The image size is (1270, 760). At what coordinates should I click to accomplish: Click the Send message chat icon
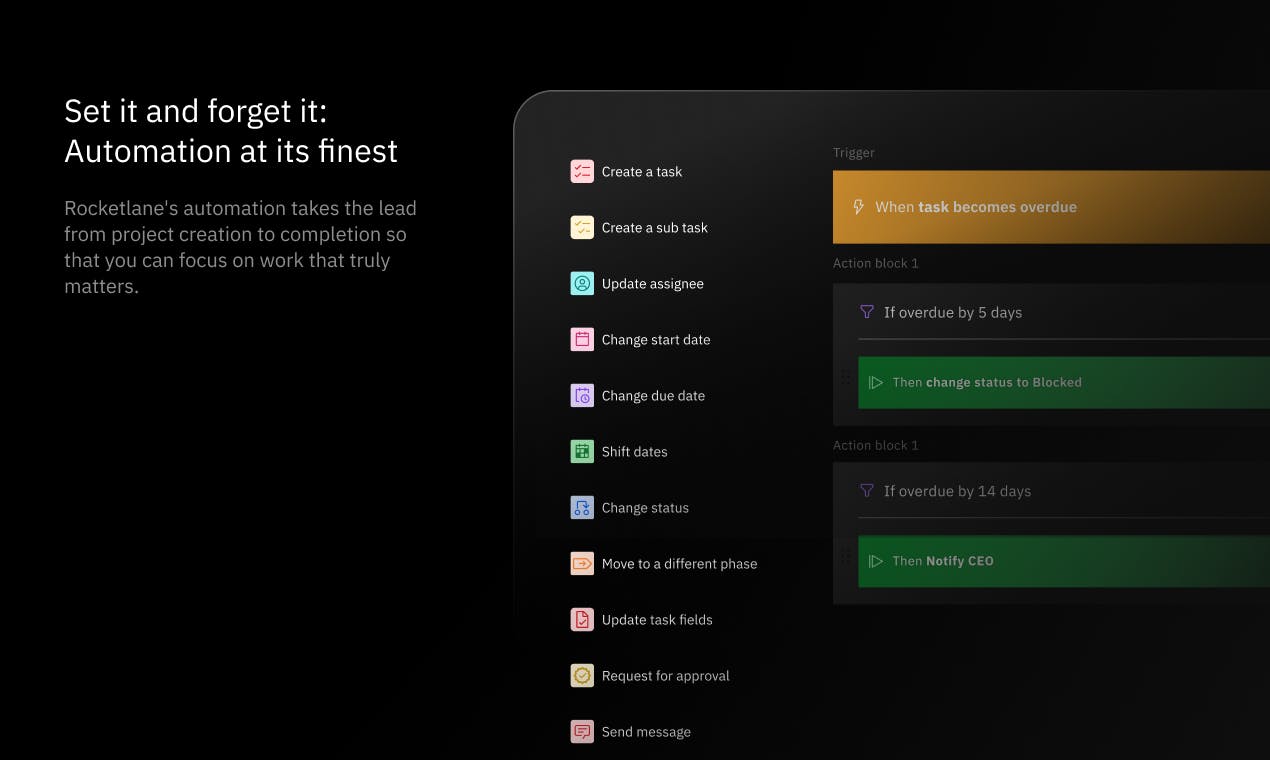[582, 731]
